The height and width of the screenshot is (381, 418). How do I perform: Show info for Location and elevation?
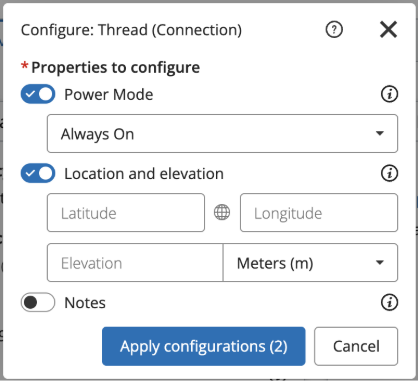[389, 173]
